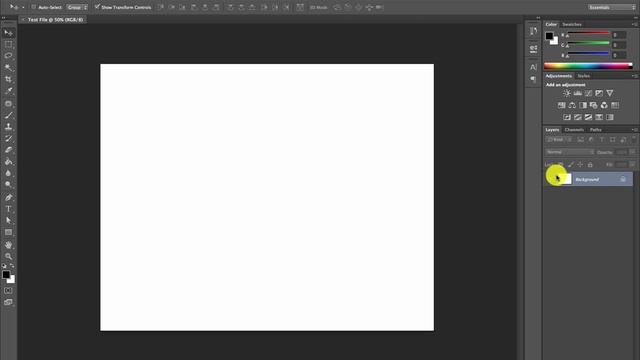Add a Brightness/Contrast adjustment
This screenshot has height=360, width=640.
567,93
